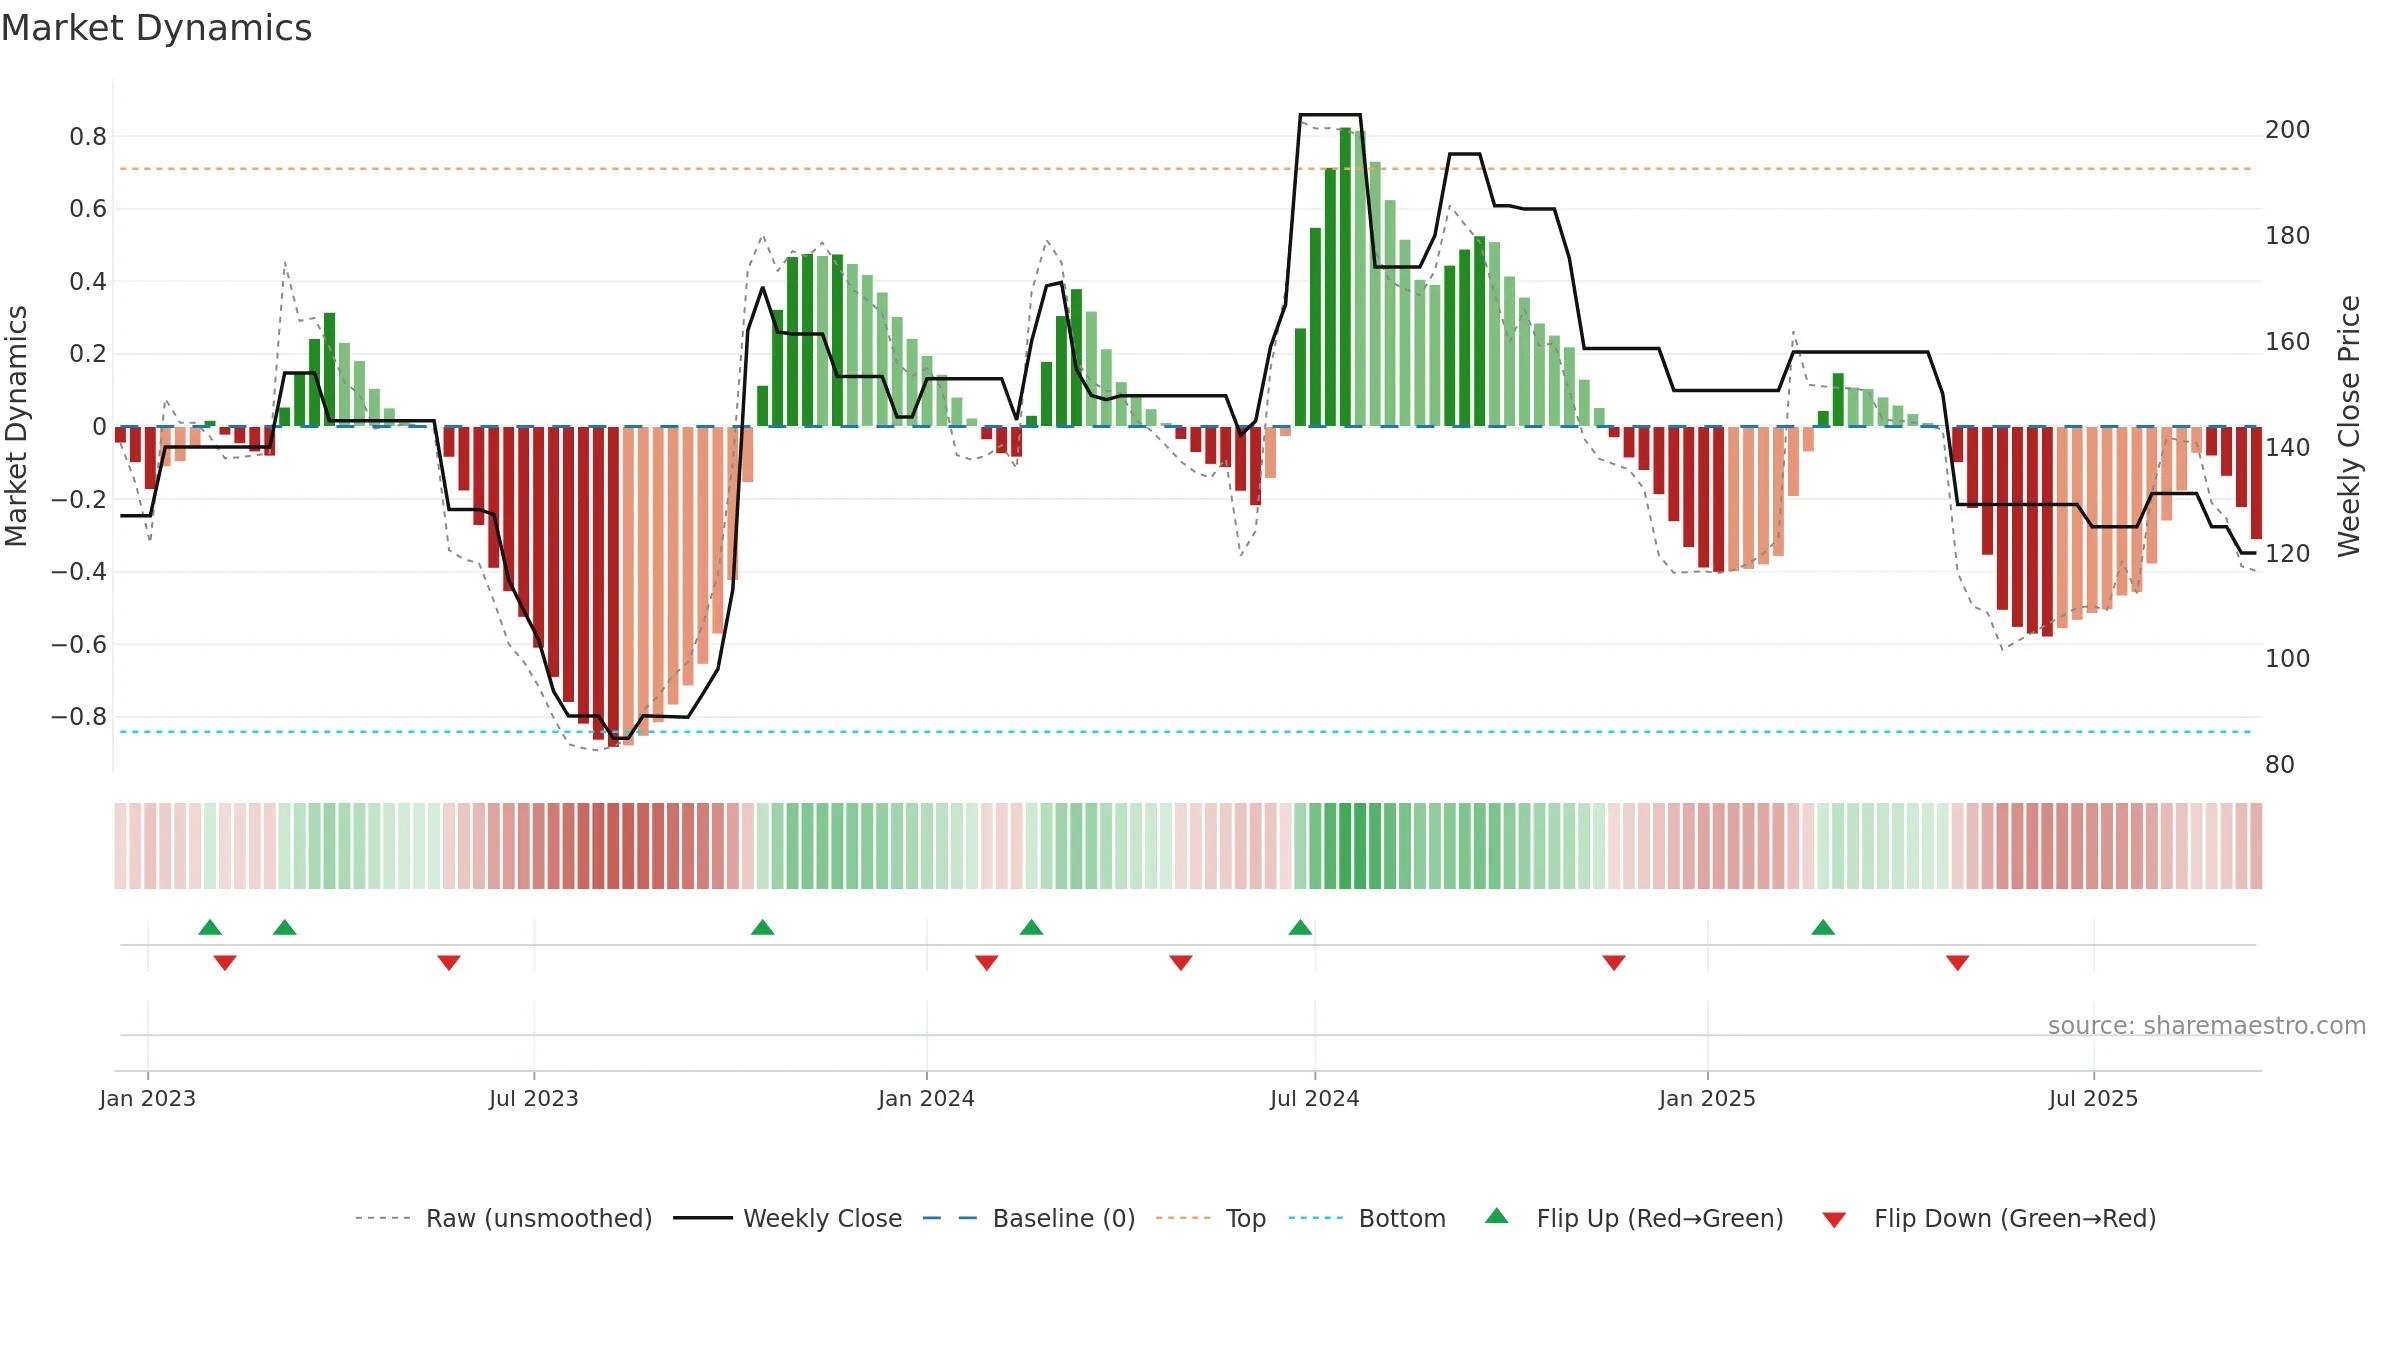
Task: Click the red flip-down marker between Jan and Jul 2024
Action: 1181,963
